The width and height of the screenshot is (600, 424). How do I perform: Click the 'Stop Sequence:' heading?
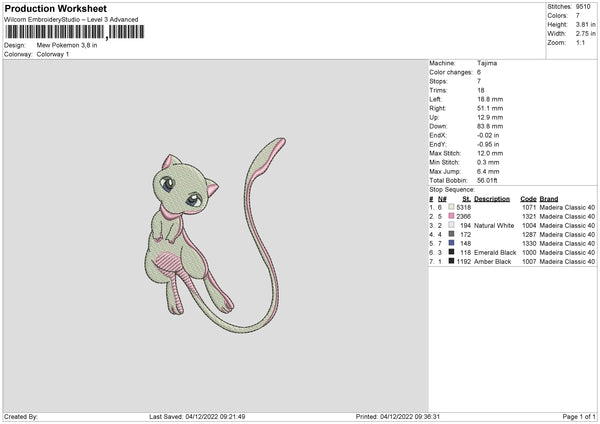[452, 190]
